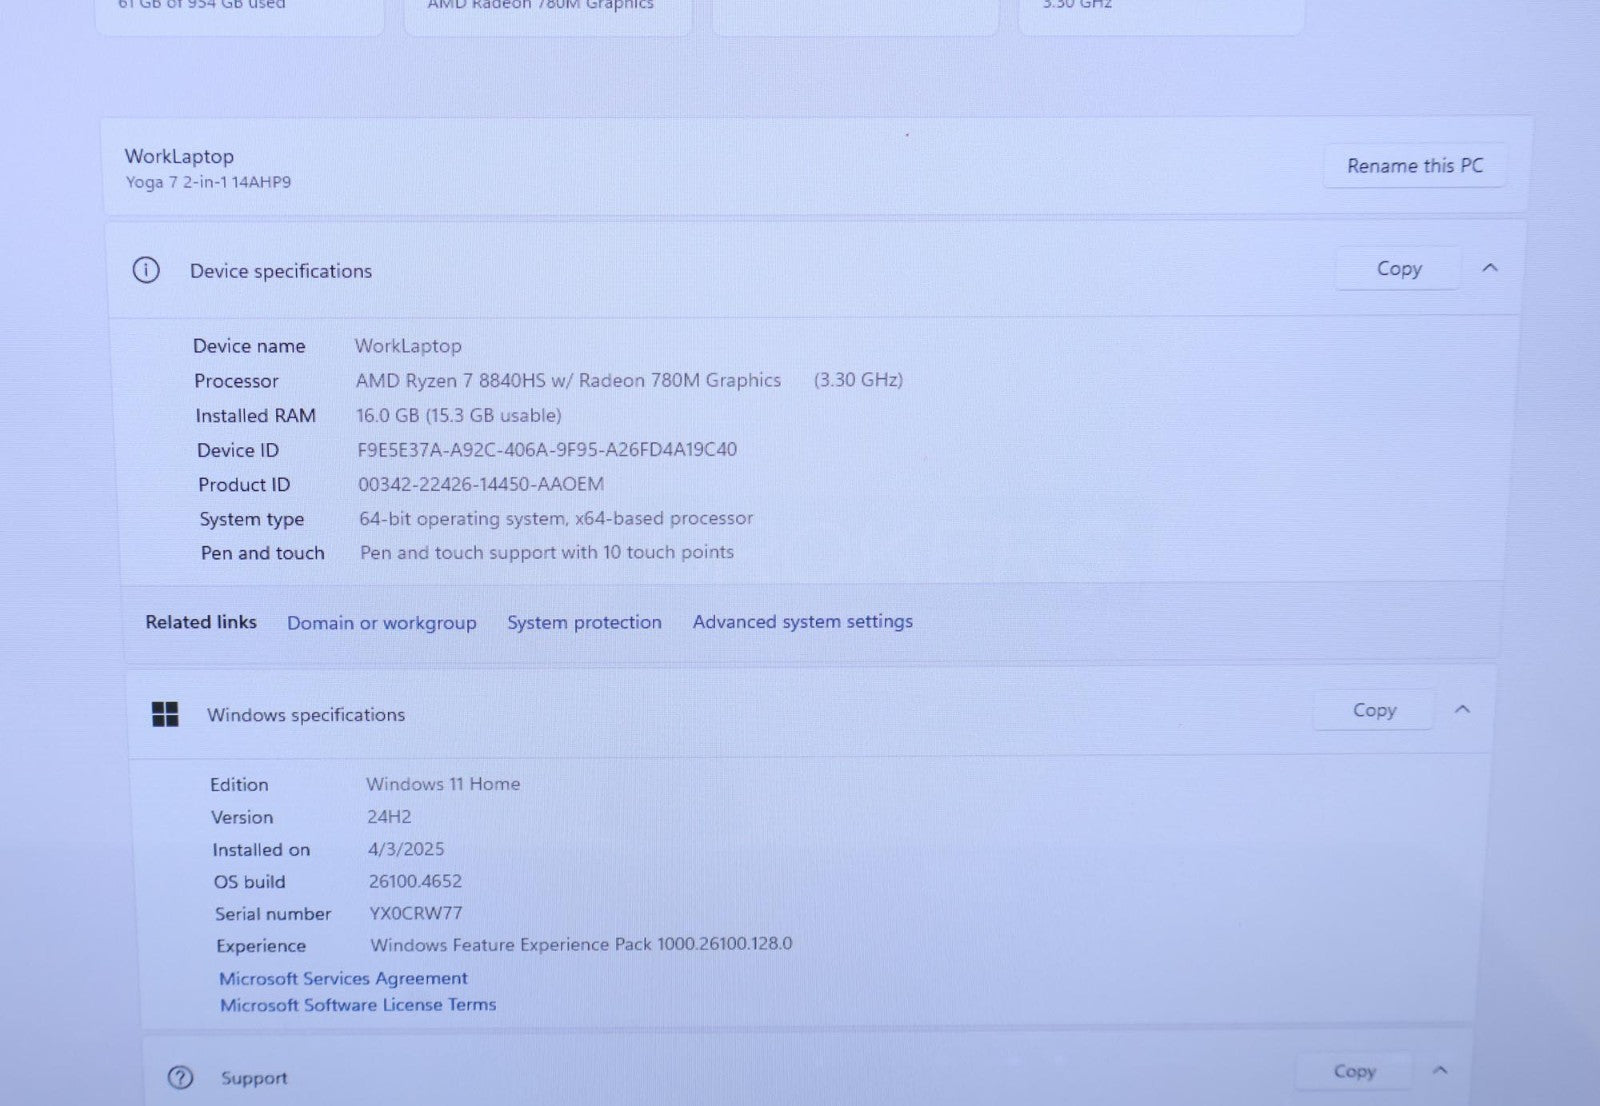Collapse the Windows specifications section chevron
The width and height of the screenshot is (1600, 1106).
tap(1462, 709)
